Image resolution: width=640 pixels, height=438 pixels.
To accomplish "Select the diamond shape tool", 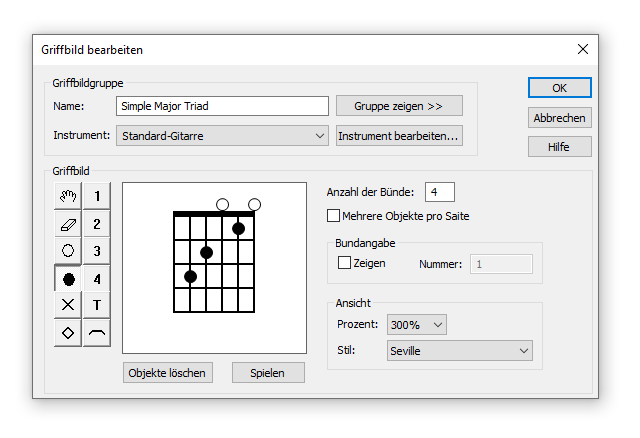I will coord(68,333).
